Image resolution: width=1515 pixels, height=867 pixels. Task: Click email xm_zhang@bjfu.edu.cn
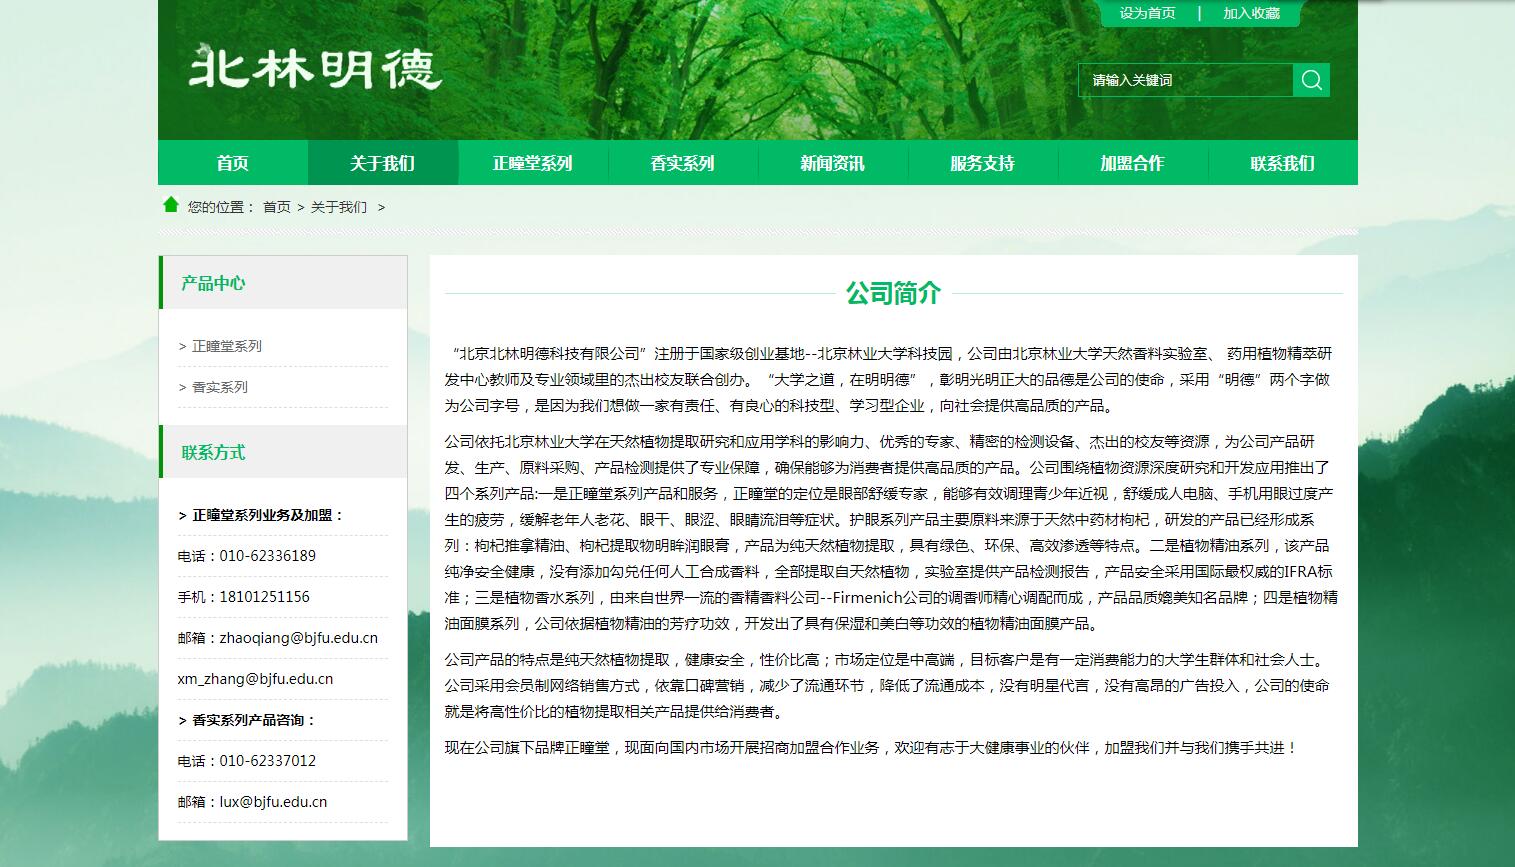point(256,679)
